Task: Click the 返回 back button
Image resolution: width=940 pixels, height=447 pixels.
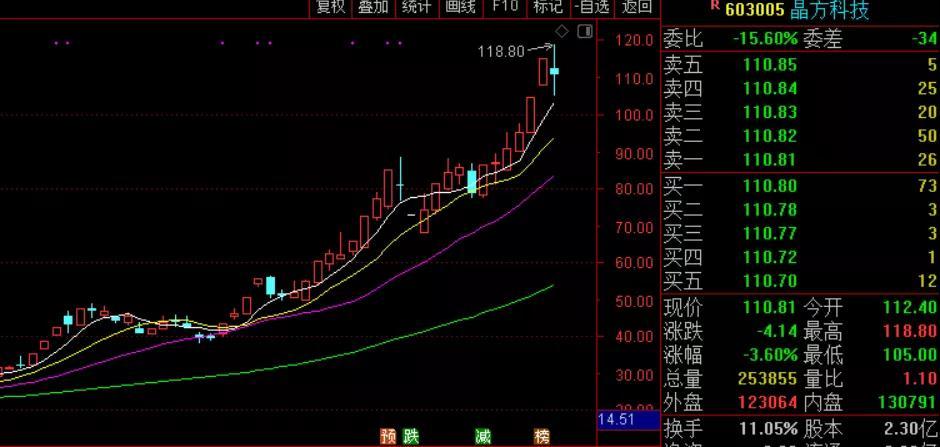Action: click(637, 7)
